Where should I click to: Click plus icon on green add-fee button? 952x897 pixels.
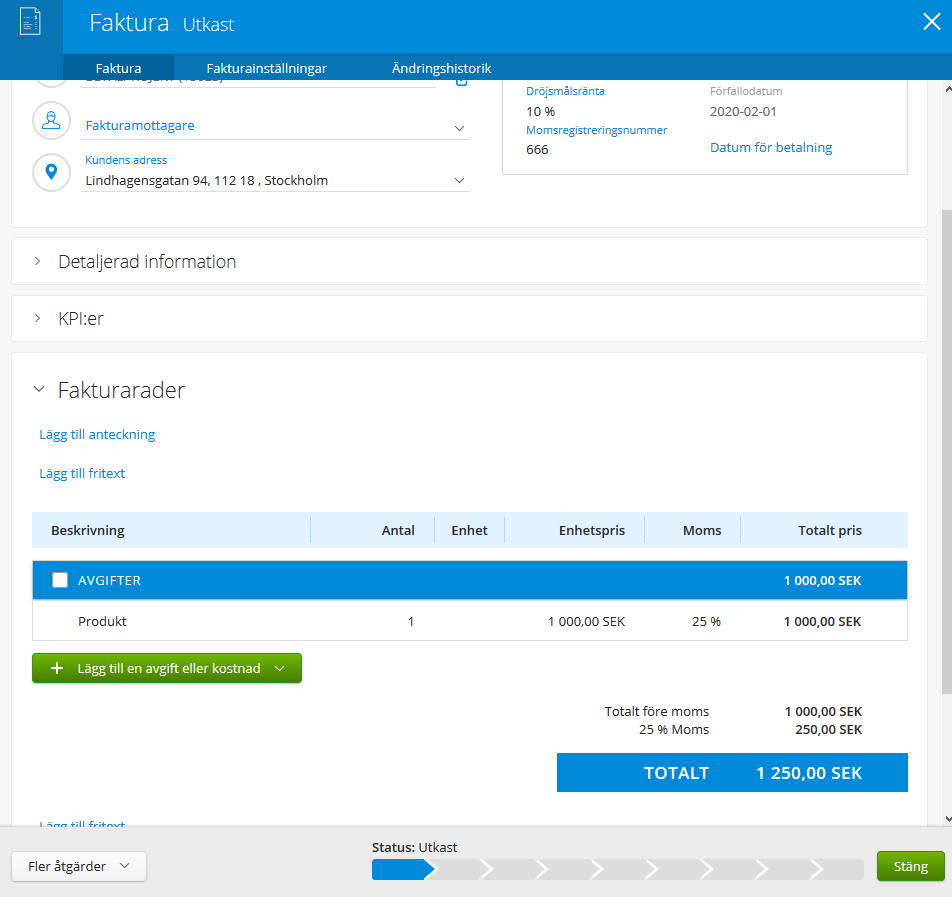(56, 668)
